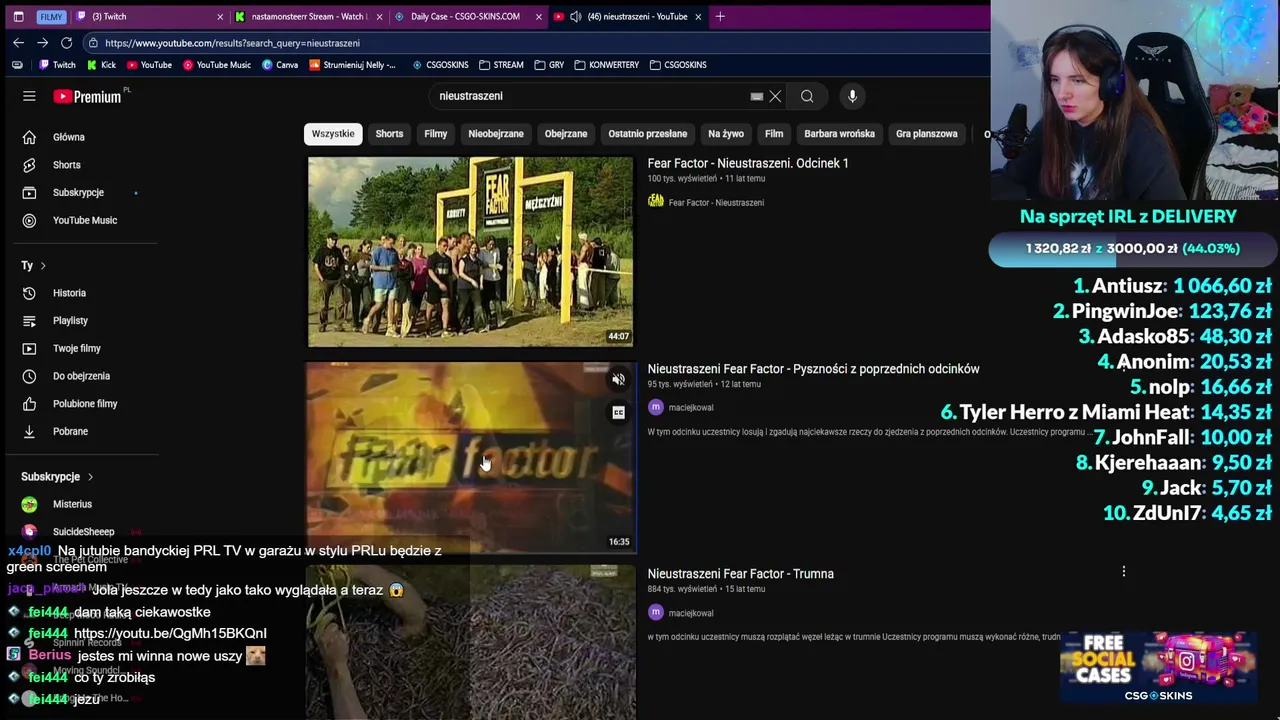
Task: Open the CSGO-SKINS bookmark
Action: click(x=439, y=65)
